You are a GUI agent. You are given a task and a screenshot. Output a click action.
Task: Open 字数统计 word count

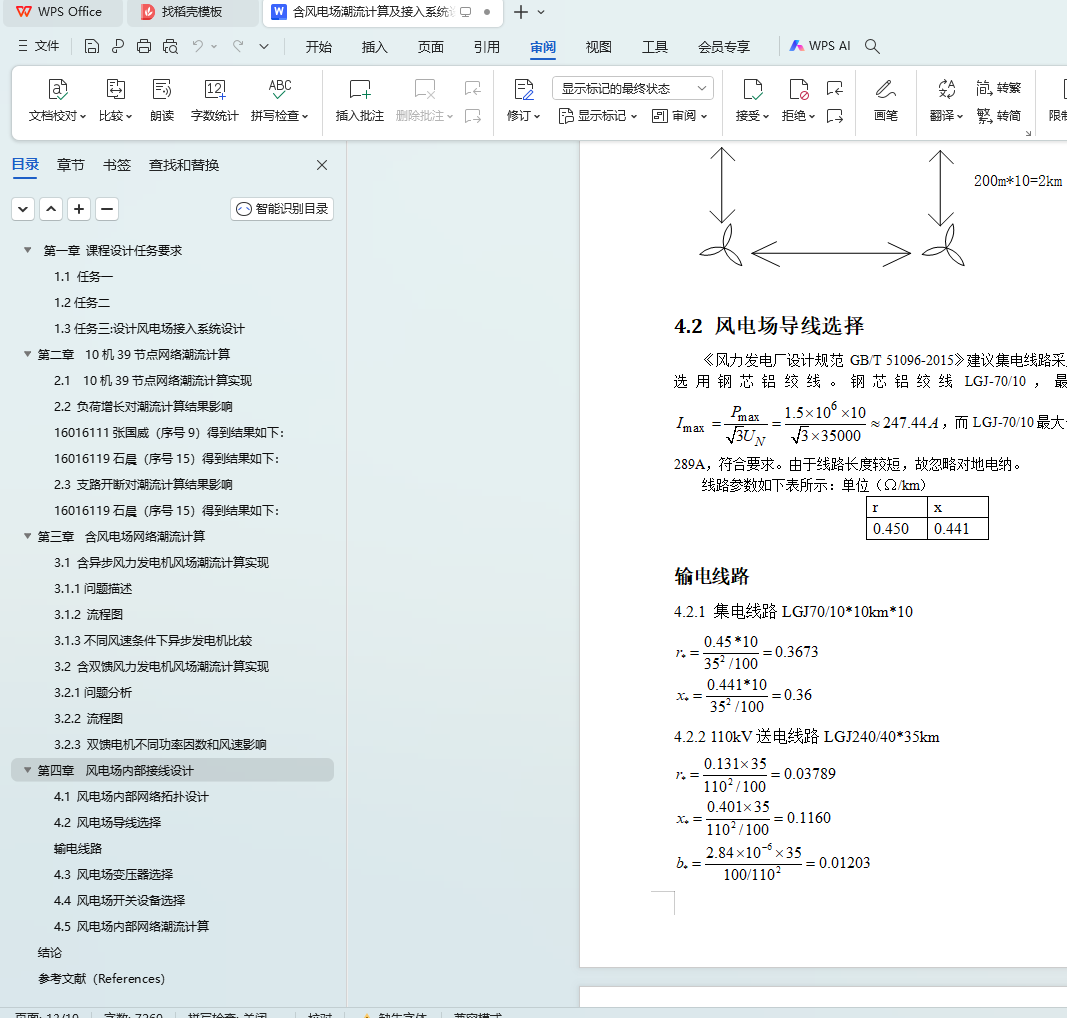214,100
